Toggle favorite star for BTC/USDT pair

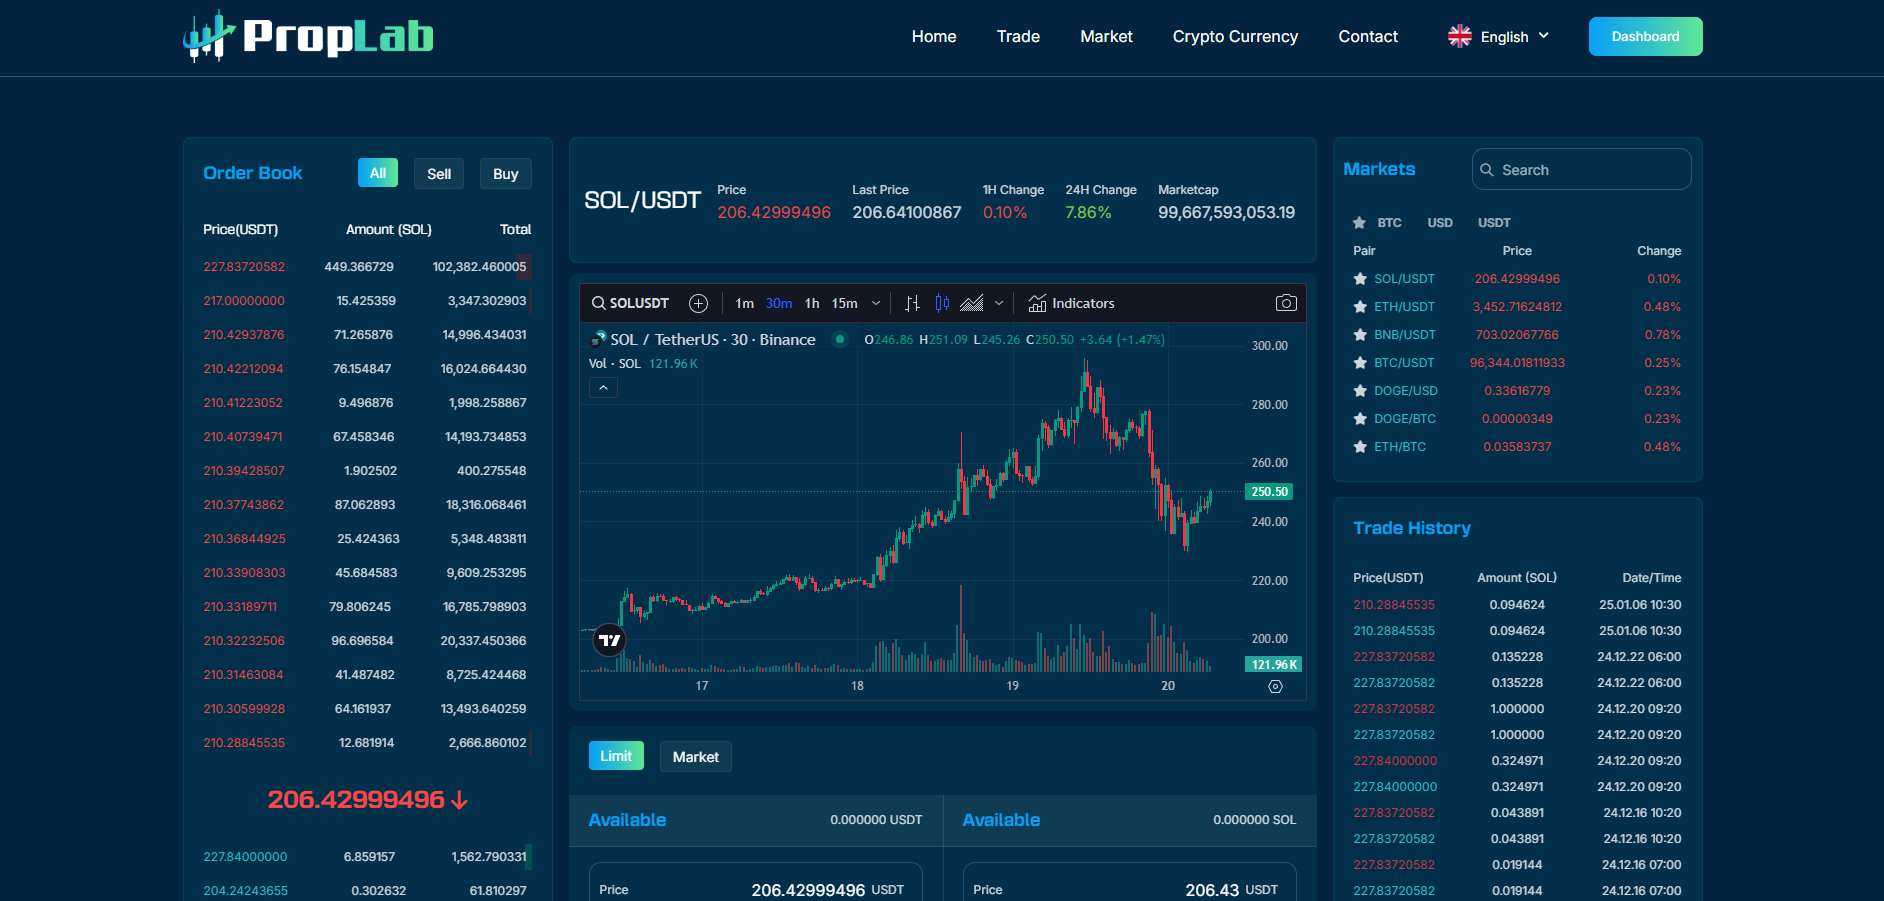[1360, 363]
